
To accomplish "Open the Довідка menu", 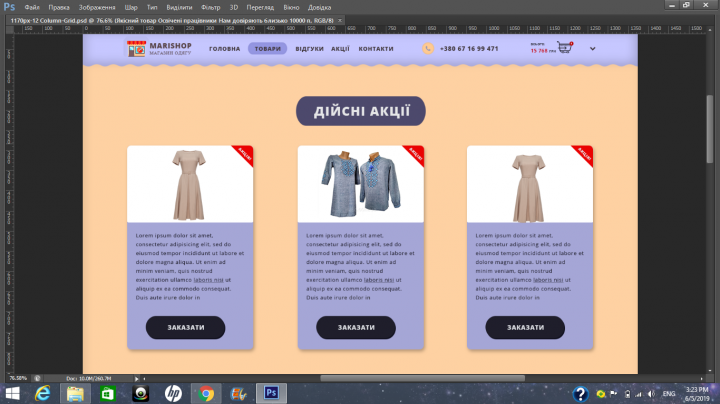I will pyautogui.click(x=319, y=7).
